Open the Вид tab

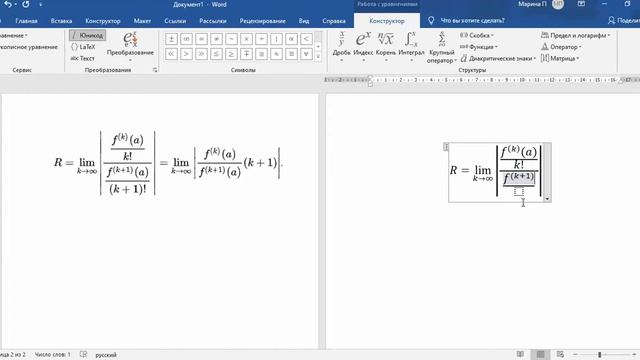pyautogui.click(x=304, y=21)
